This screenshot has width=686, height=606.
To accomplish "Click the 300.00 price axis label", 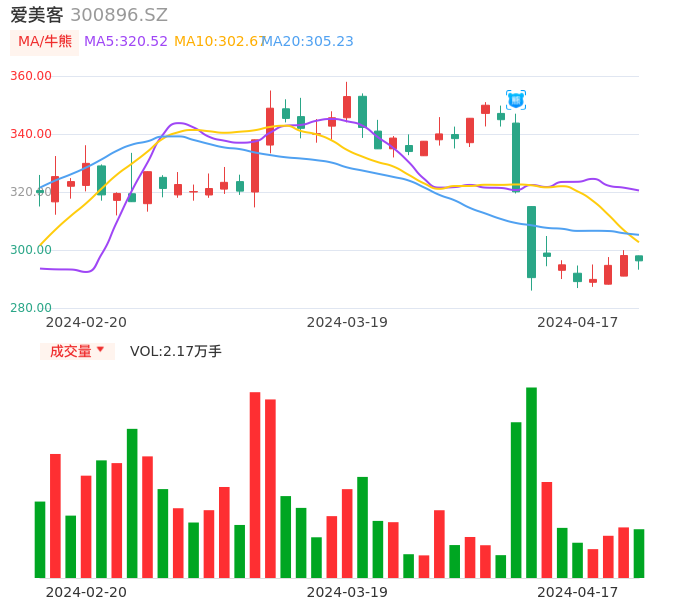I will (x=30, y=250).
